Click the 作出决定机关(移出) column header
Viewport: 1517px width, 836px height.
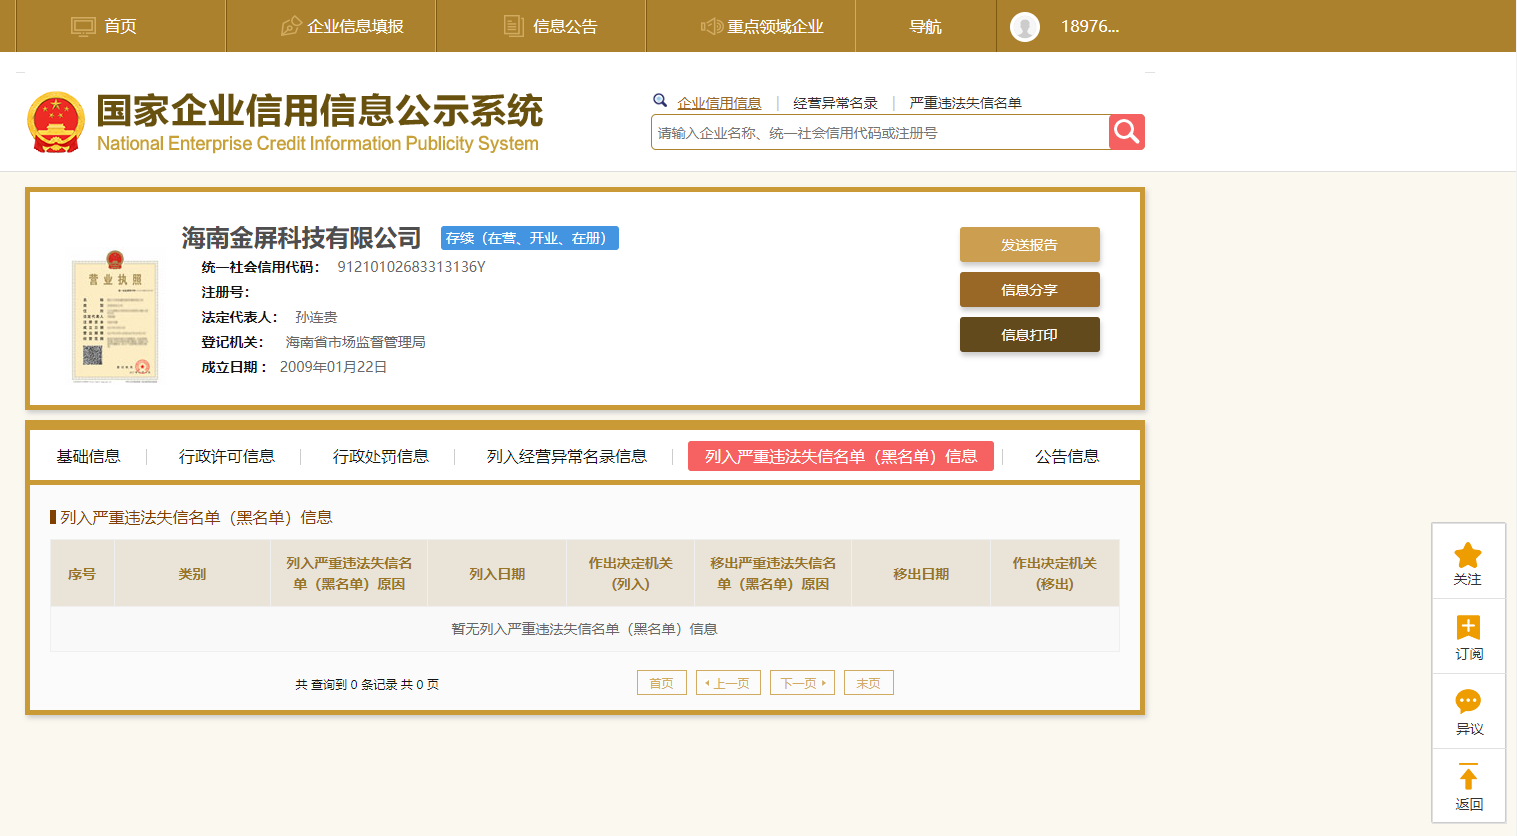coord(1055,574)
